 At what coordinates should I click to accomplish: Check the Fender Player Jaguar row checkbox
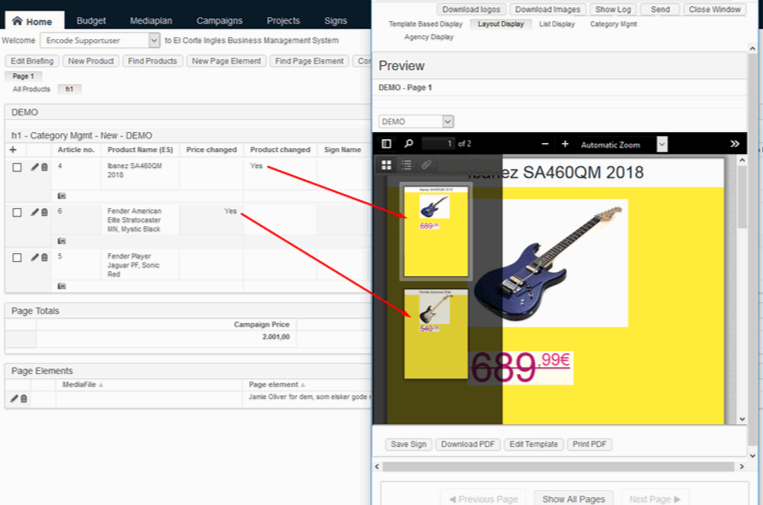click(x=17, y=257)
